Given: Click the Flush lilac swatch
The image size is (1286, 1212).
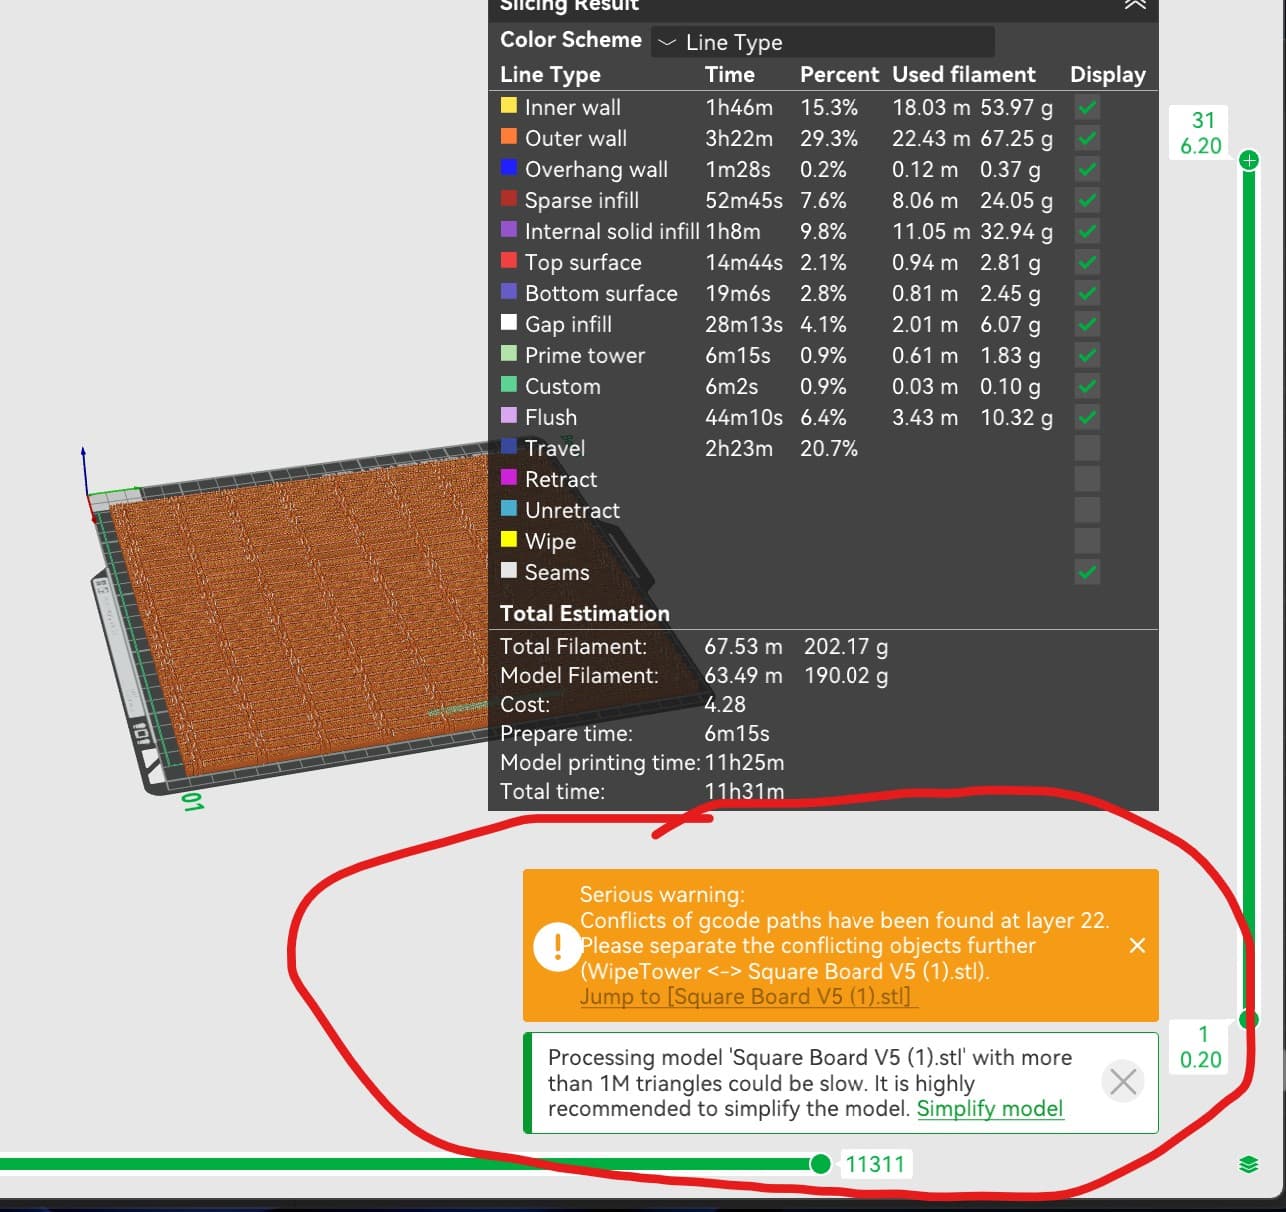Looking at the screenshot, I should (509, 415).
